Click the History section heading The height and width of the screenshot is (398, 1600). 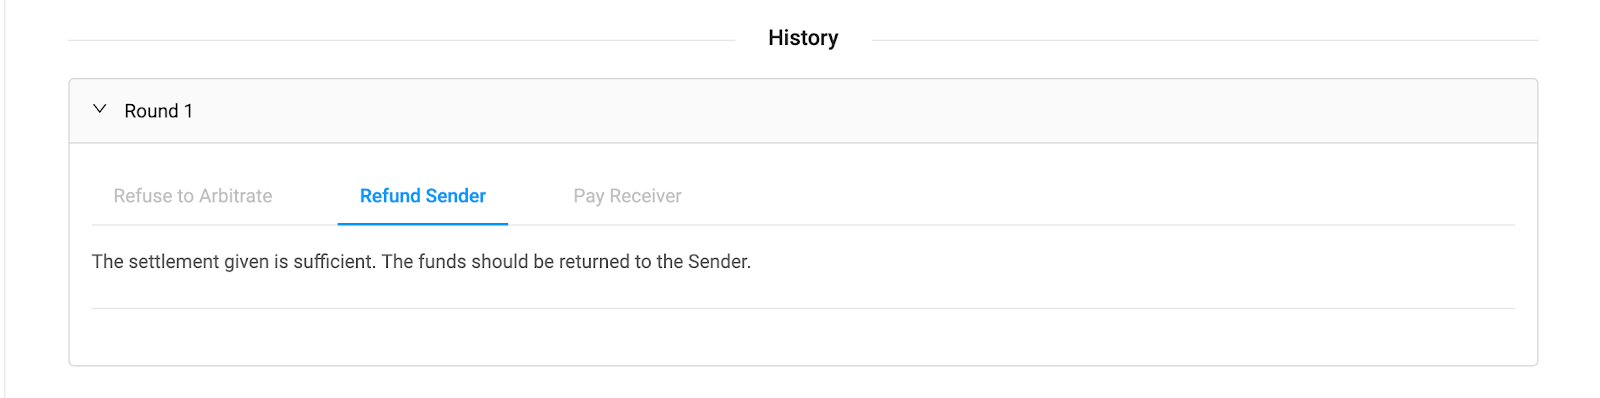[803, 38]
